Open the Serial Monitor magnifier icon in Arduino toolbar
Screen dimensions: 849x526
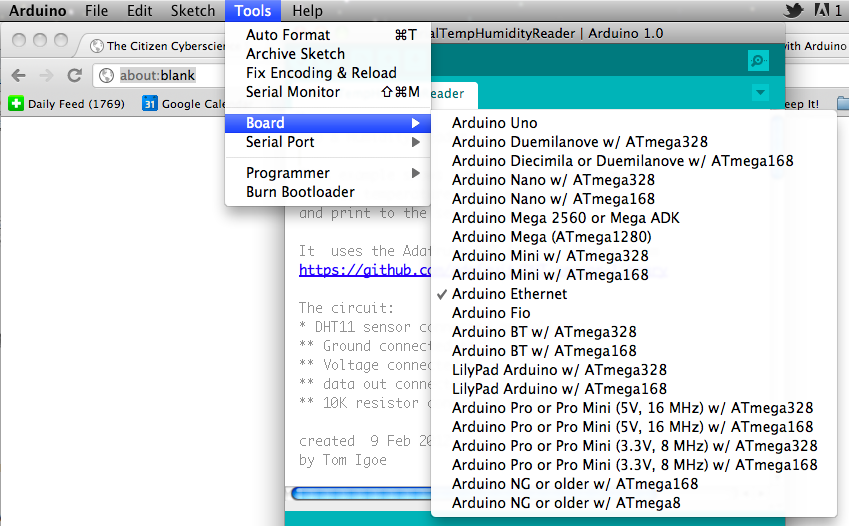(758, 61)
